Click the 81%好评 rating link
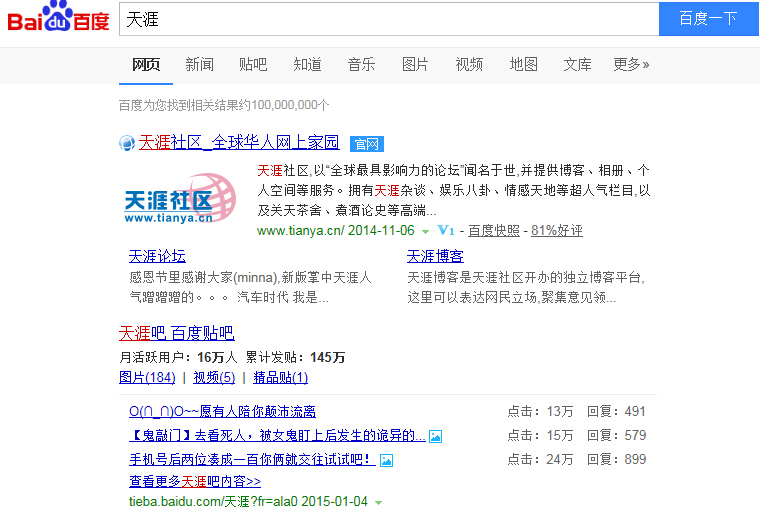Screen dimensions: 760x523 [x=556, y=231]
